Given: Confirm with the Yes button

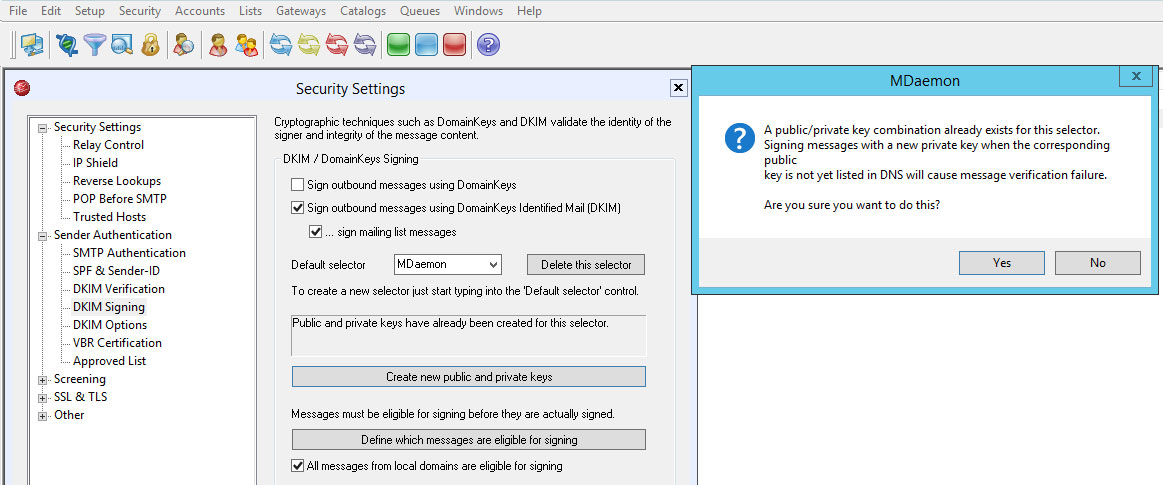Looking at the screenshot, I should point(1001,263).
